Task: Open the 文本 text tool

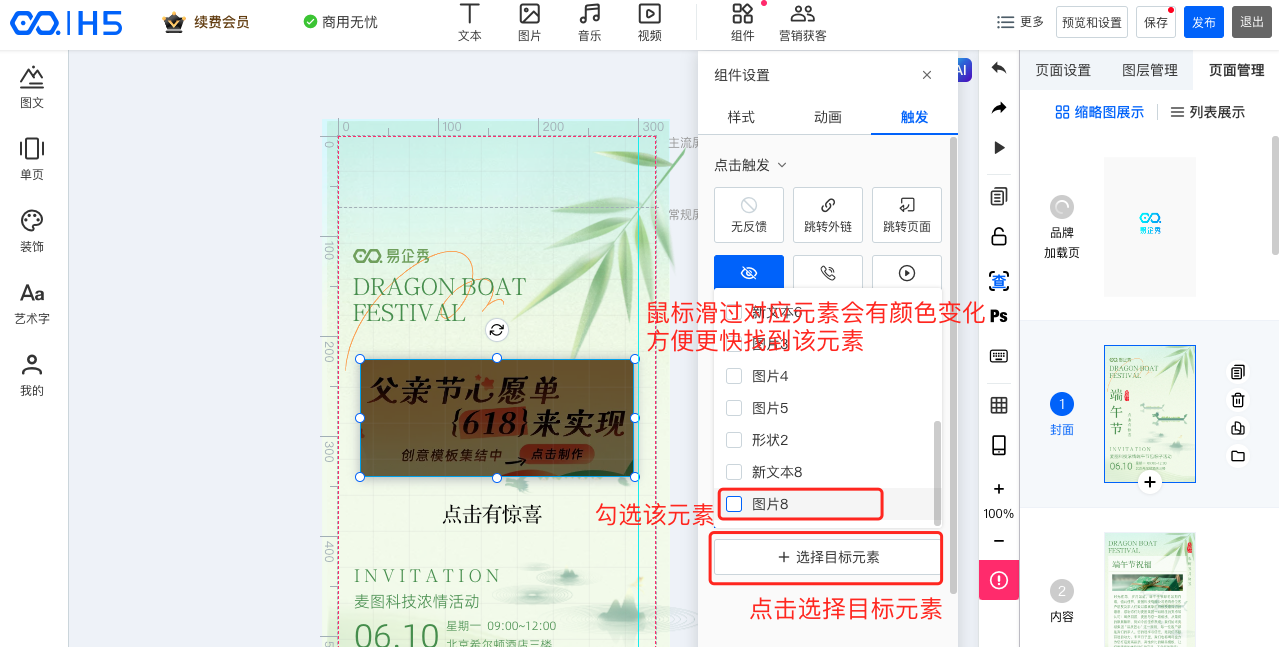Action: [469, 22]
